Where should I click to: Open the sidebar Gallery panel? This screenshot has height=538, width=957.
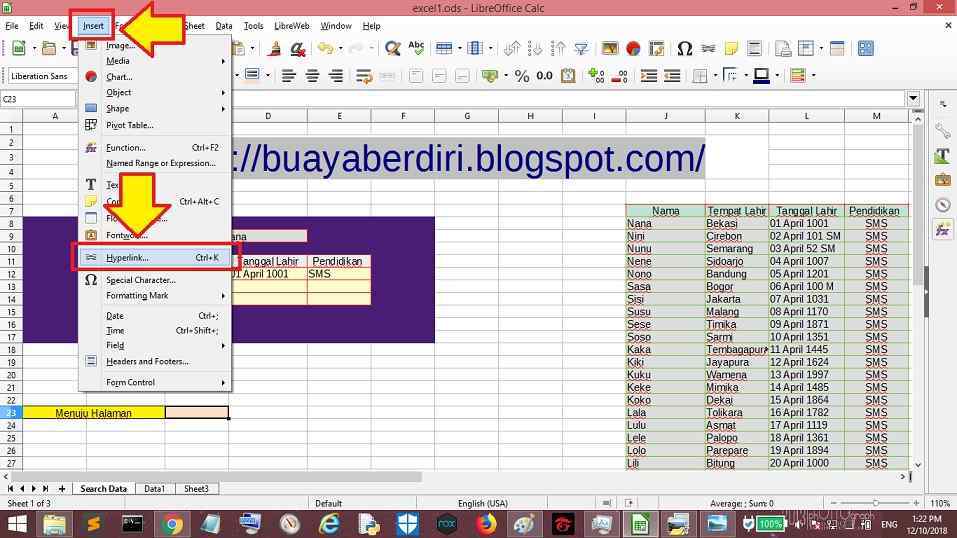pyautogui.click(x=942, y=180)
